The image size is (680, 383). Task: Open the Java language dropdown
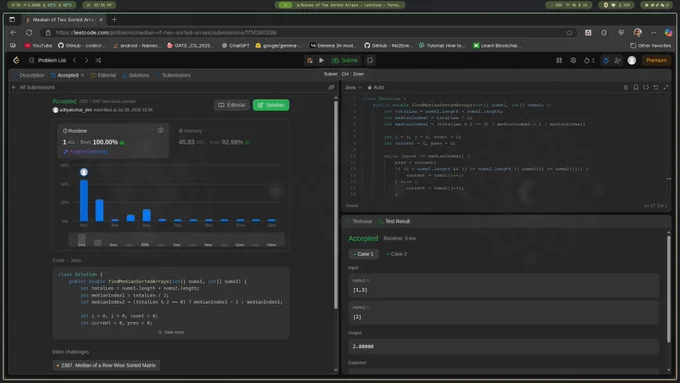point(353,87)
